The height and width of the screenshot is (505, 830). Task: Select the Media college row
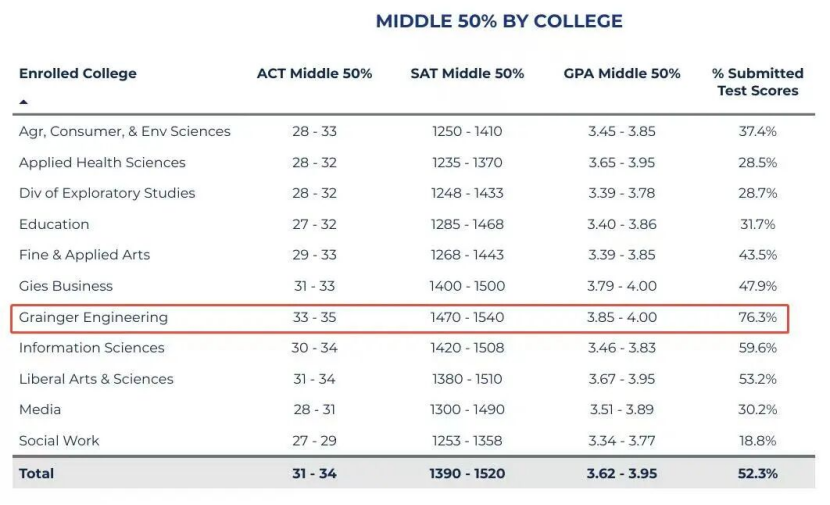40,410
